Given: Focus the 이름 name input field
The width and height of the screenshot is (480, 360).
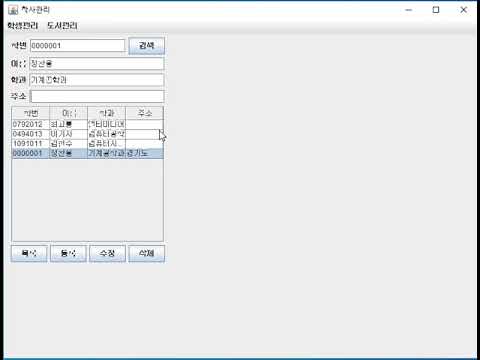Looking at the screenshot, I should click(x=97, y=63).
